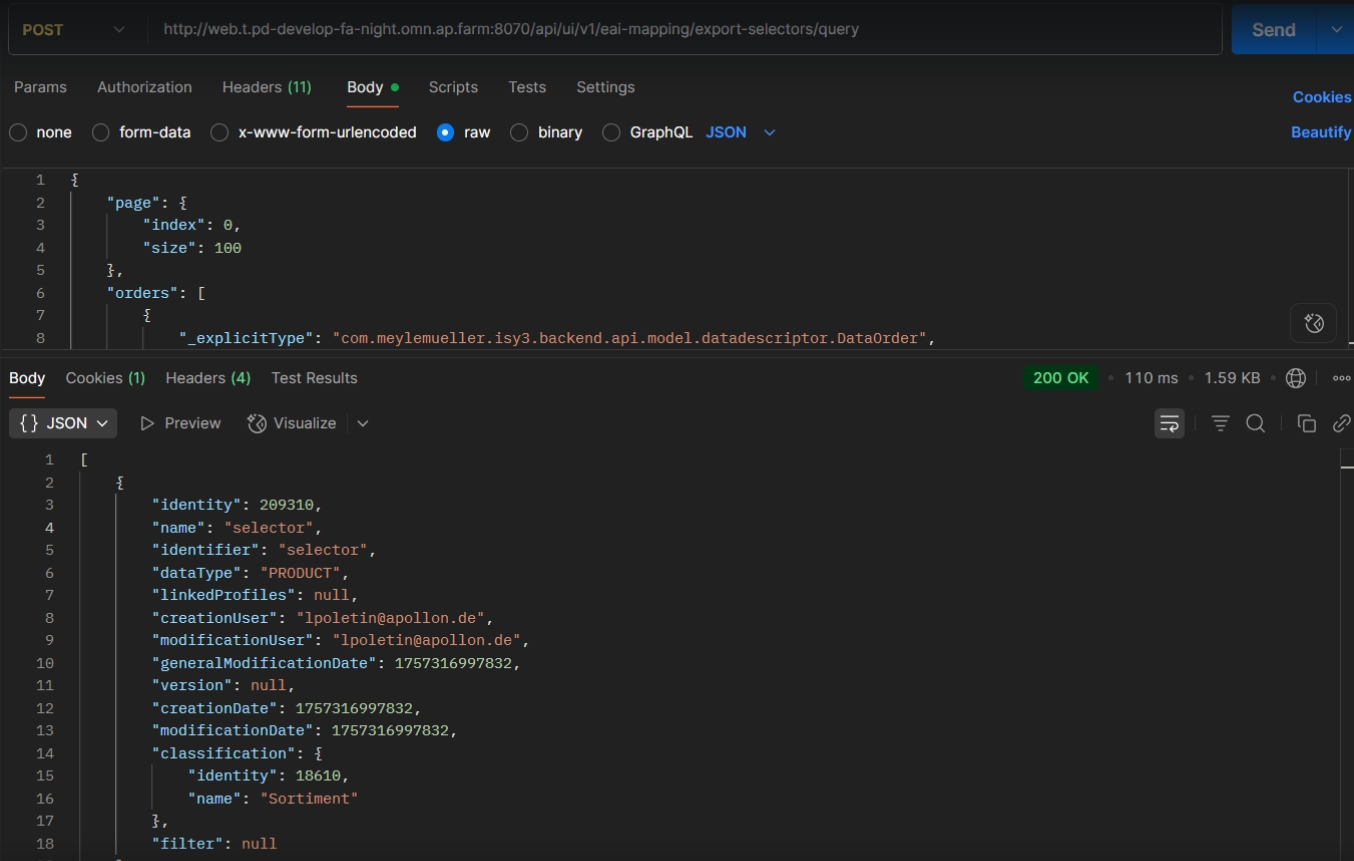This screenshot has height=861, width=1354.
Task: Switch to response Preview mode
Action: click(x=180, y=423)
